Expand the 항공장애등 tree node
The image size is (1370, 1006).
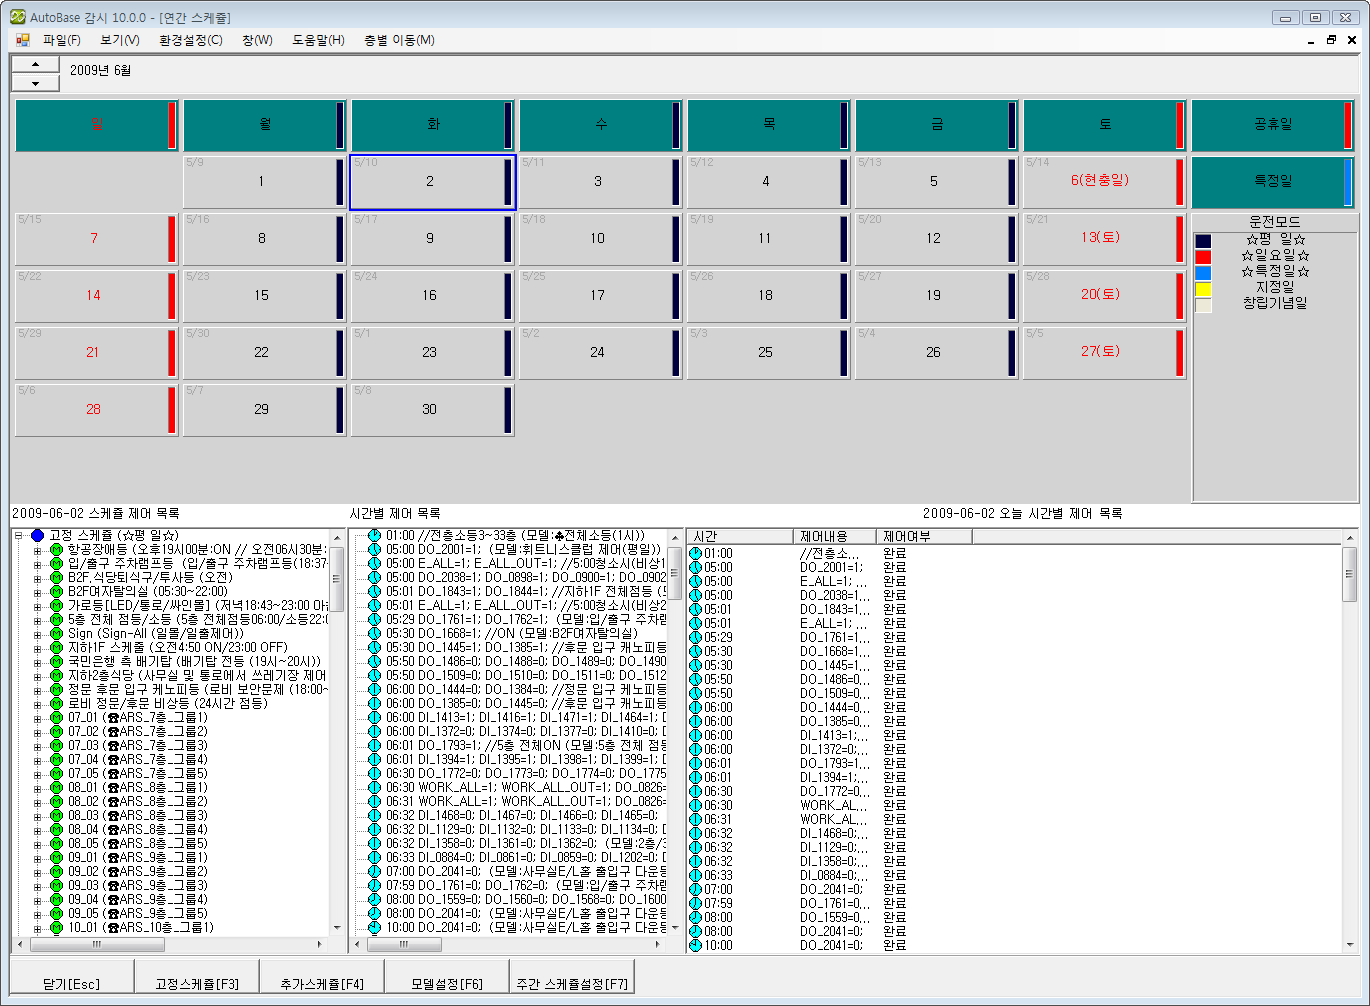coord(37,550)
